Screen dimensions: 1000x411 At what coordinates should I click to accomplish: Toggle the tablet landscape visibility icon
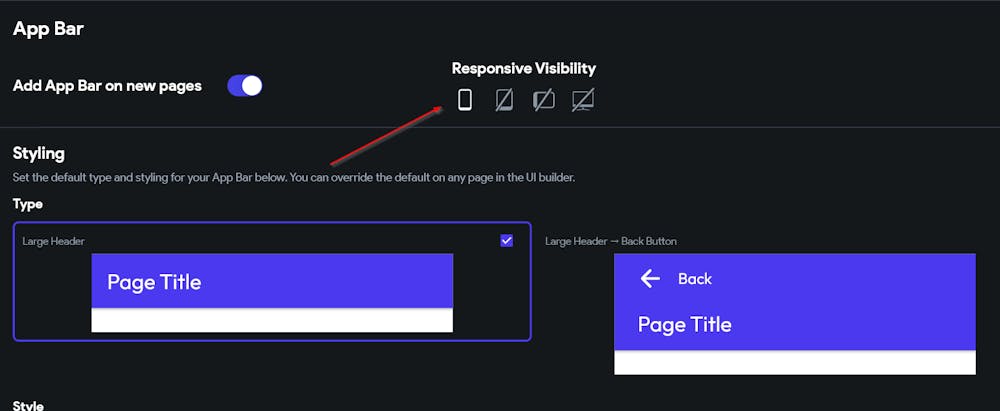(x=544, y=99)
